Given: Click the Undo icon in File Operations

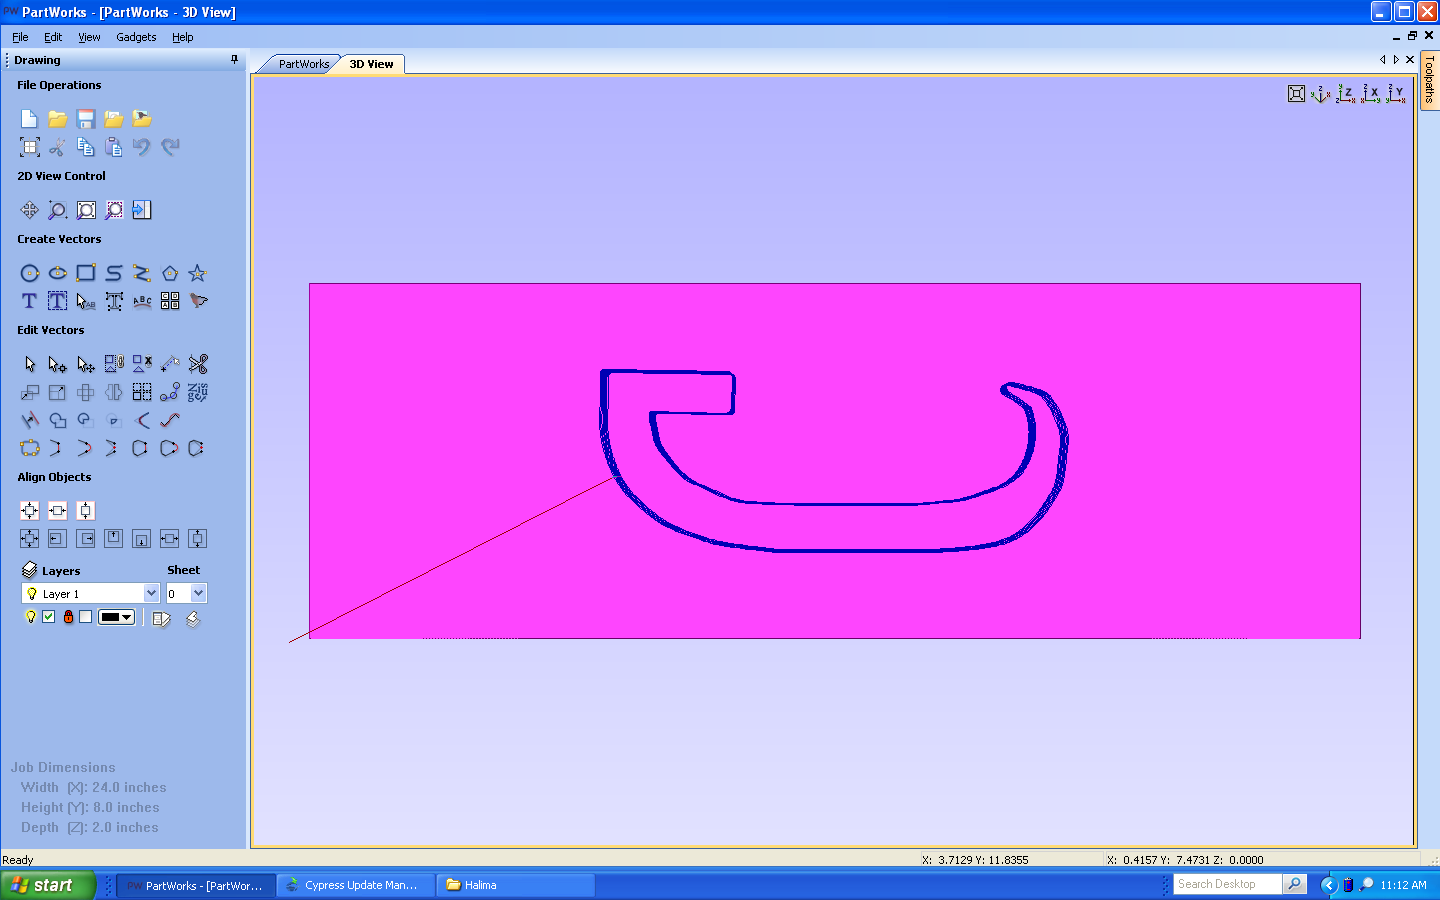Looking at the screenshot, I should coord(141,146).
